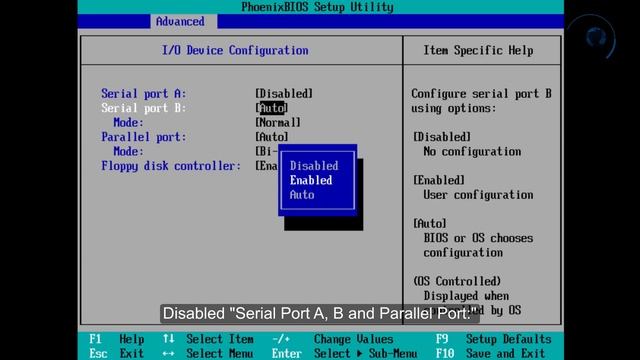Open Serial port B value [Auto]
The image size is (640, 360).
click(x=272, y=108)
